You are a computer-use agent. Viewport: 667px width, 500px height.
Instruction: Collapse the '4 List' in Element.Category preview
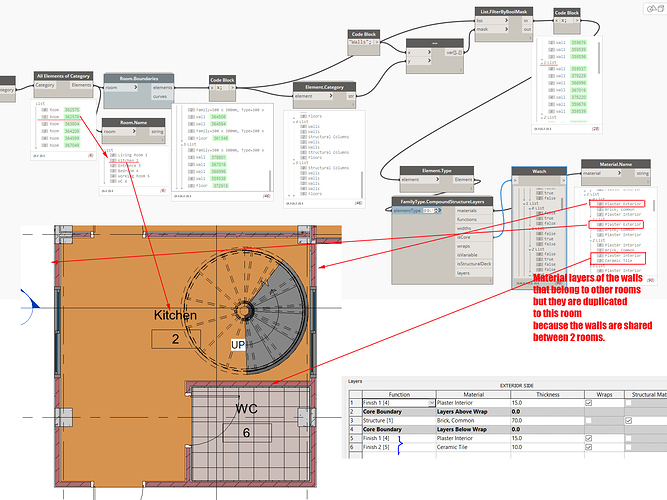(x=294, y=121)
